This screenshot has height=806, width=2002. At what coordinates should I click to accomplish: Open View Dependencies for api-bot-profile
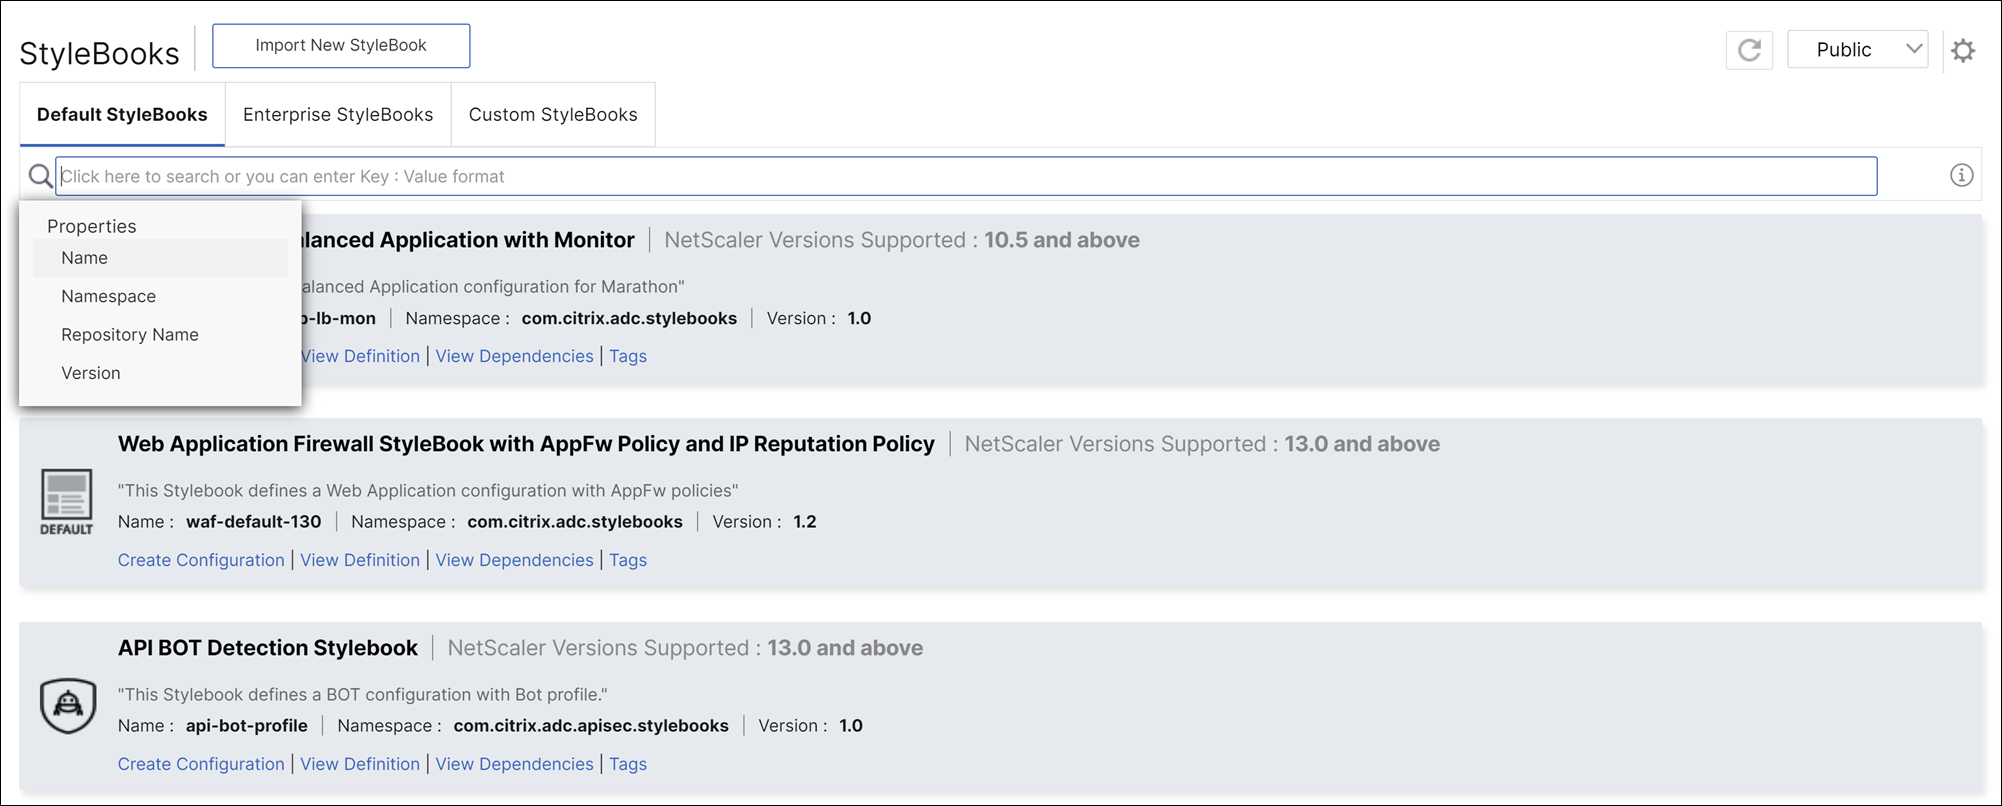tap(514, 764)
